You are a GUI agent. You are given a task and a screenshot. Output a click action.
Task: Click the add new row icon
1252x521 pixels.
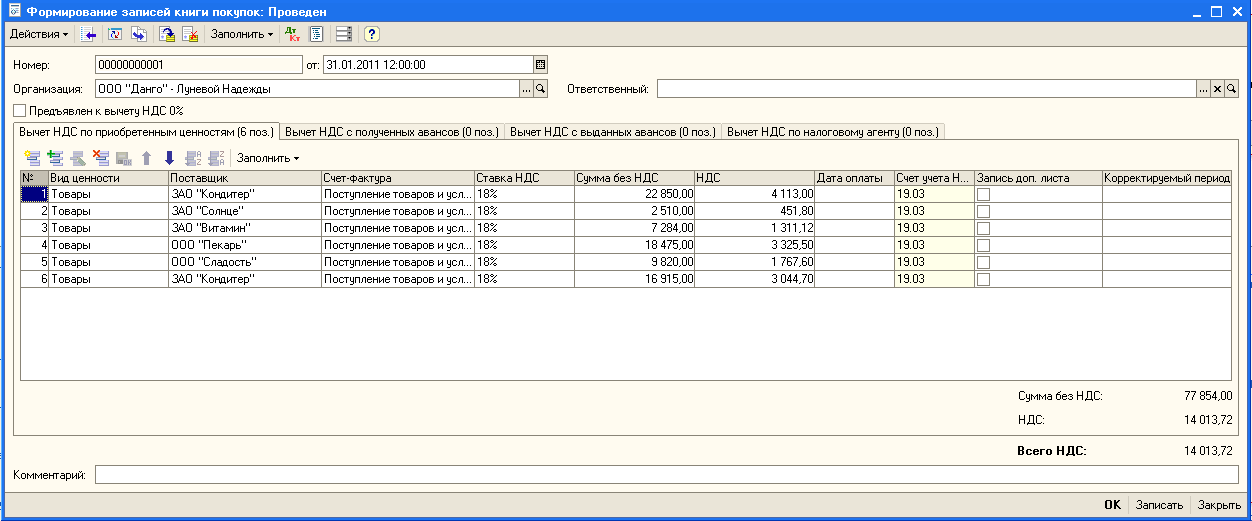[32, 158]
